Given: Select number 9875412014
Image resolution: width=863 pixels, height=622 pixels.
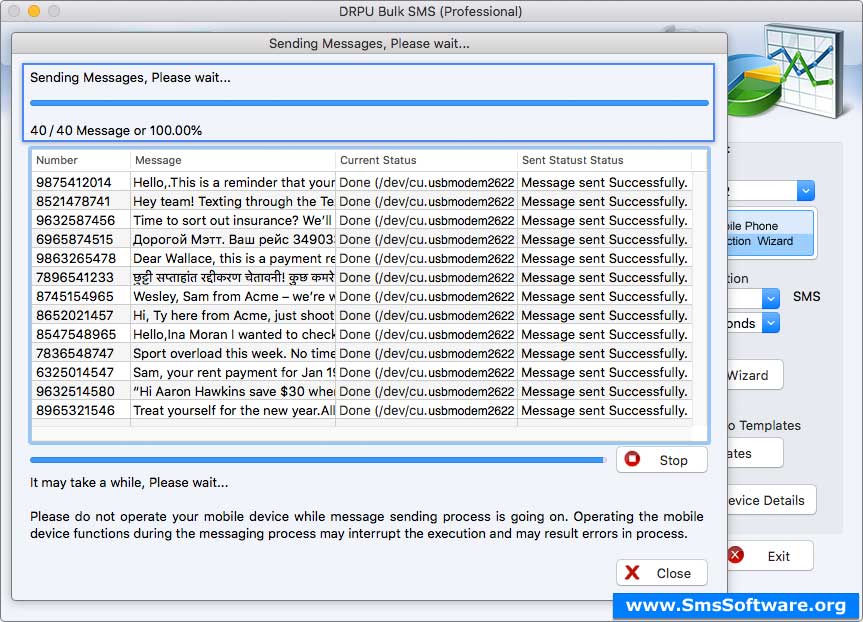Looking at the screenshot, I should tap(74, 182).
